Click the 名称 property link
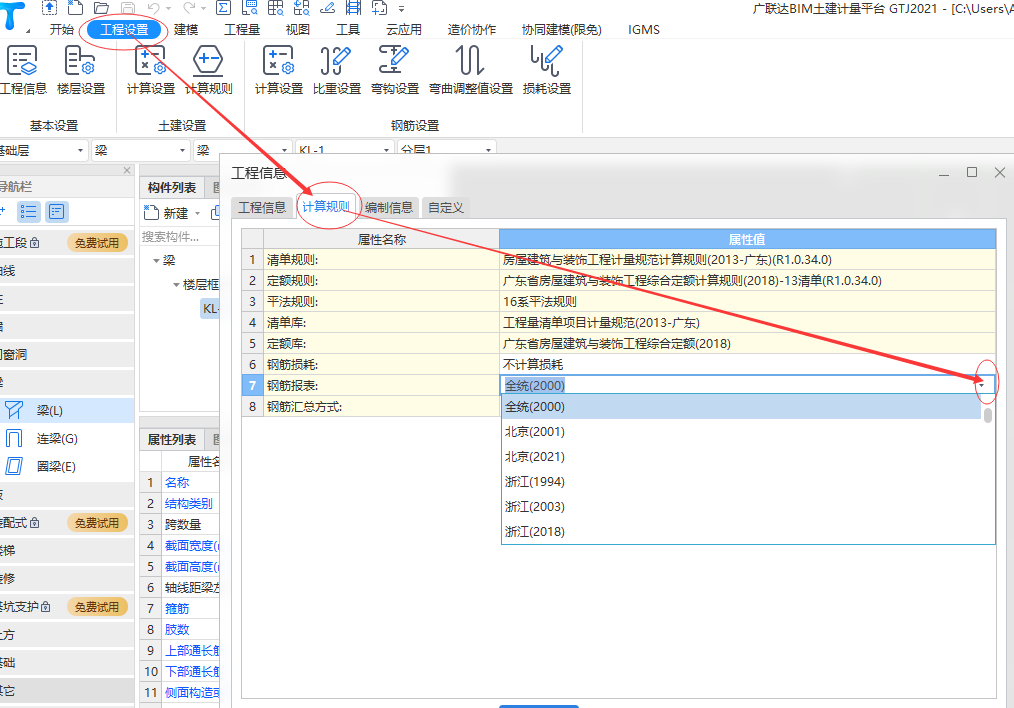The height and width of the screenshot is (708, 1014). 177,482
